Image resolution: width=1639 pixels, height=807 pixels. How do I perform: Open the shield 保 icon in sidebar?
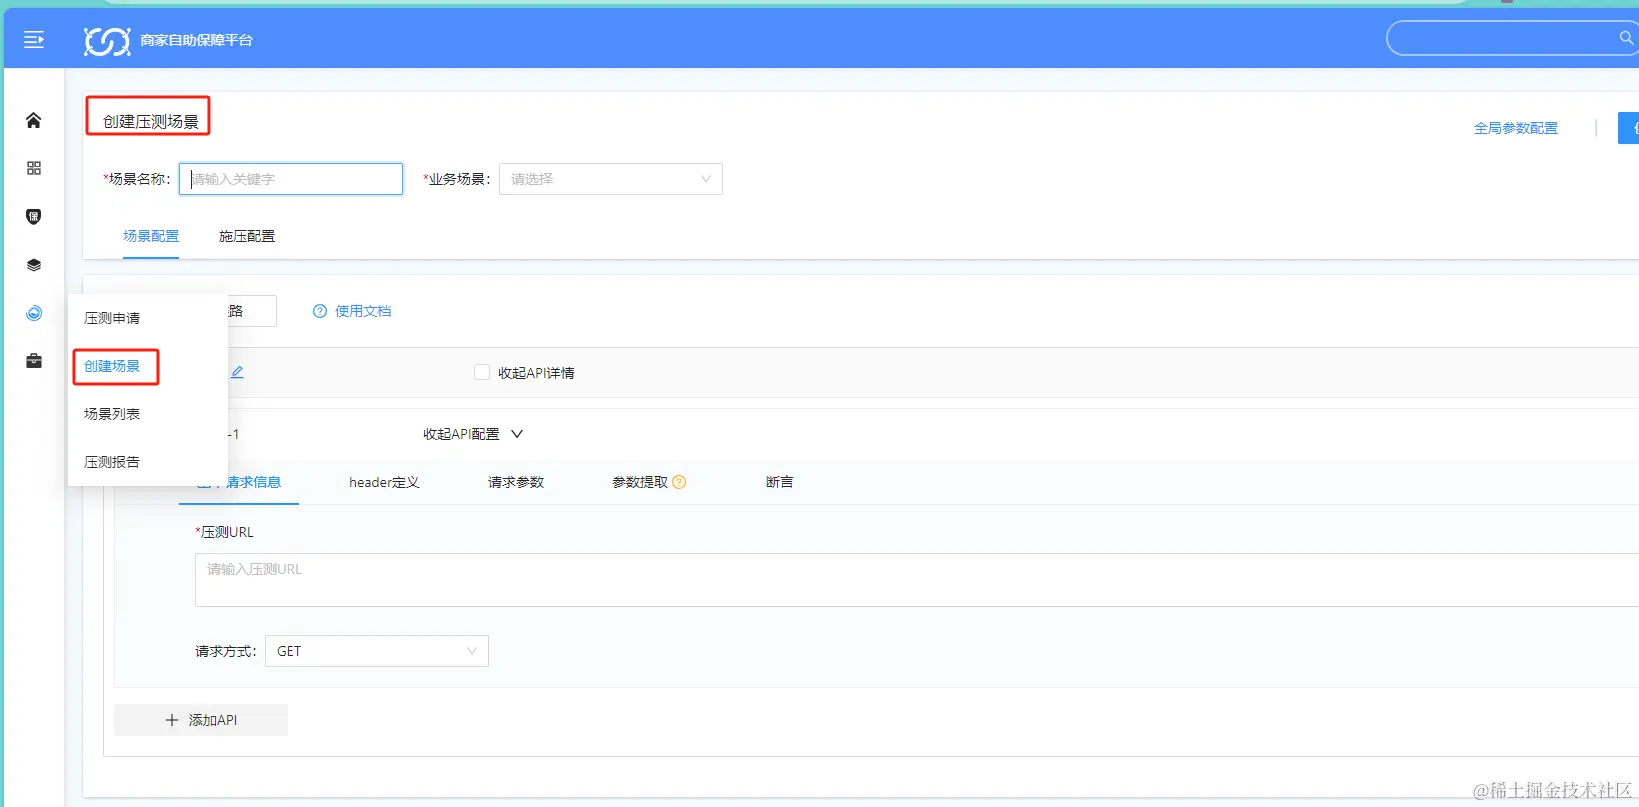34,216
